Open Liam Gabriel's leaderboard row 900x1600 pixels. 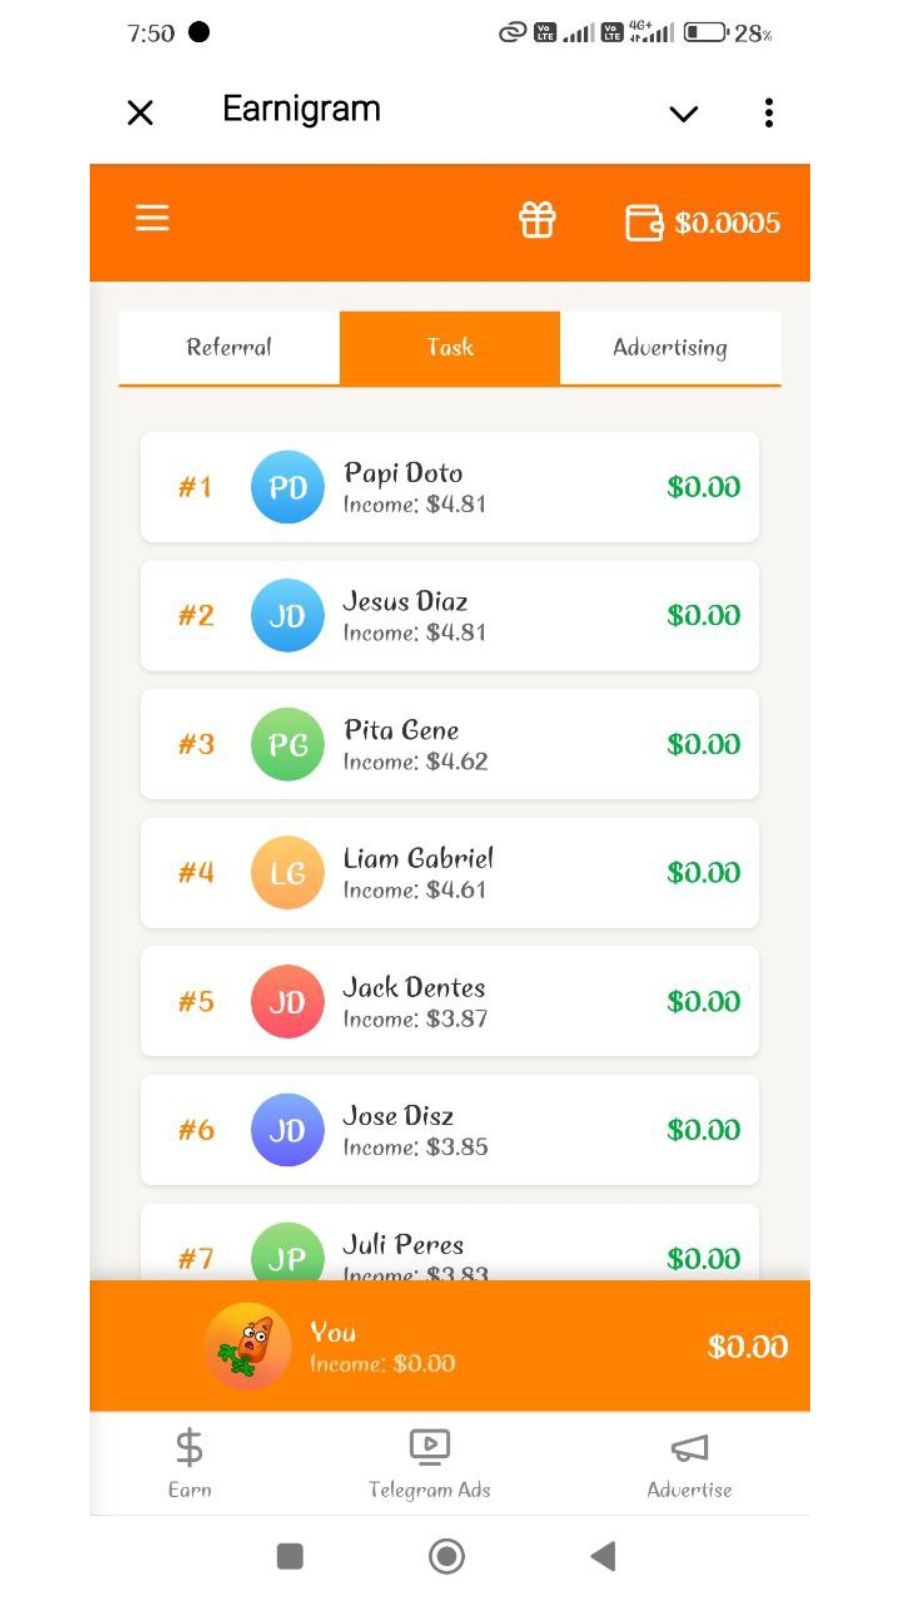(x=450, y=873)
